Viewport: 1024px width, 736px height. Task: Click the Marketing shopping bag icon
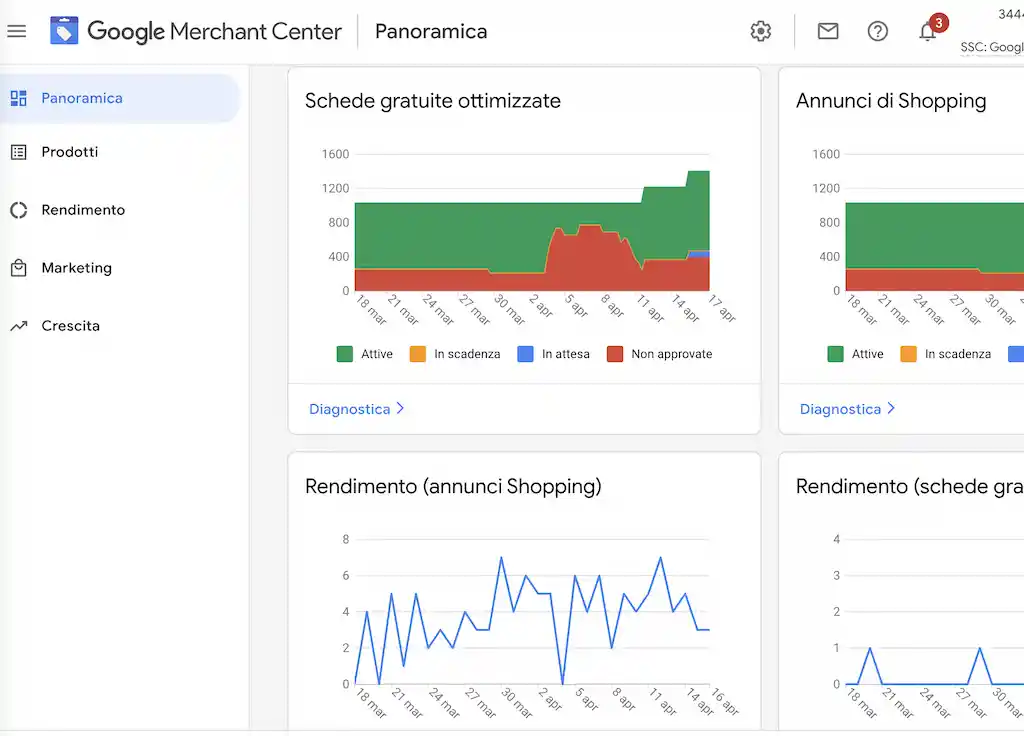point(18,268)
